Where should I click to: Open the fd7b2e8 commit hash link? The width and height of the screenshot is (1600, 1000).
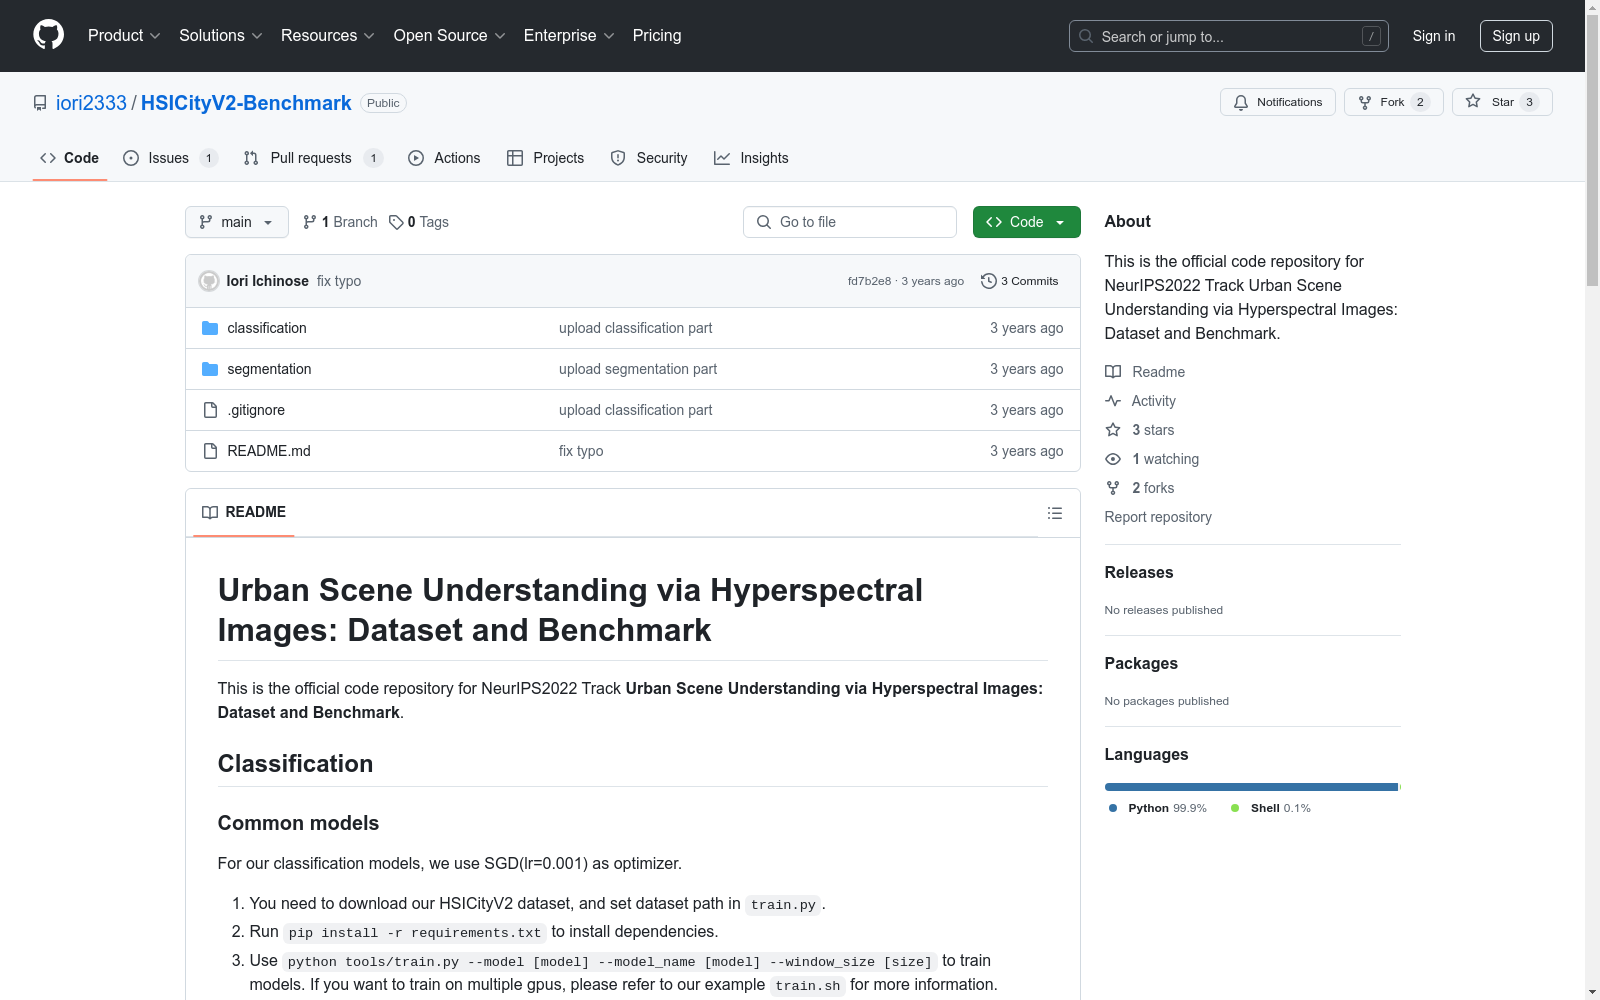pos(869,281)
